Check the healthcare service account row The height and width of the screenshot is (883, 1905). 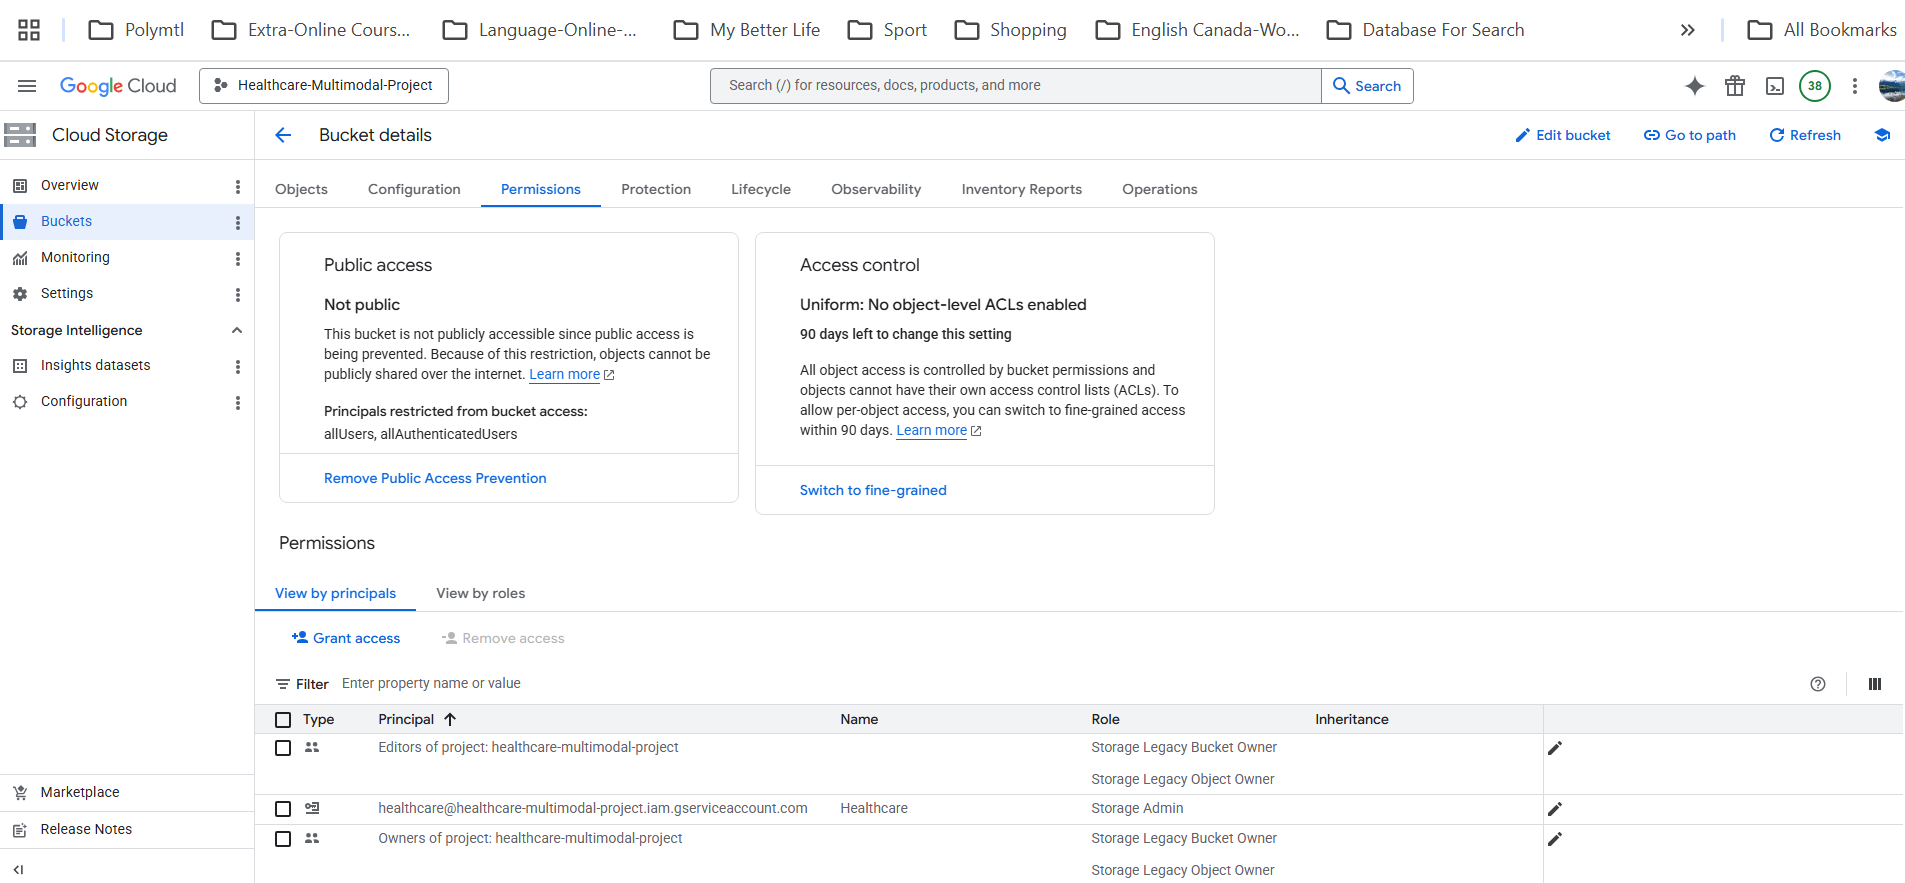point(283,809)
